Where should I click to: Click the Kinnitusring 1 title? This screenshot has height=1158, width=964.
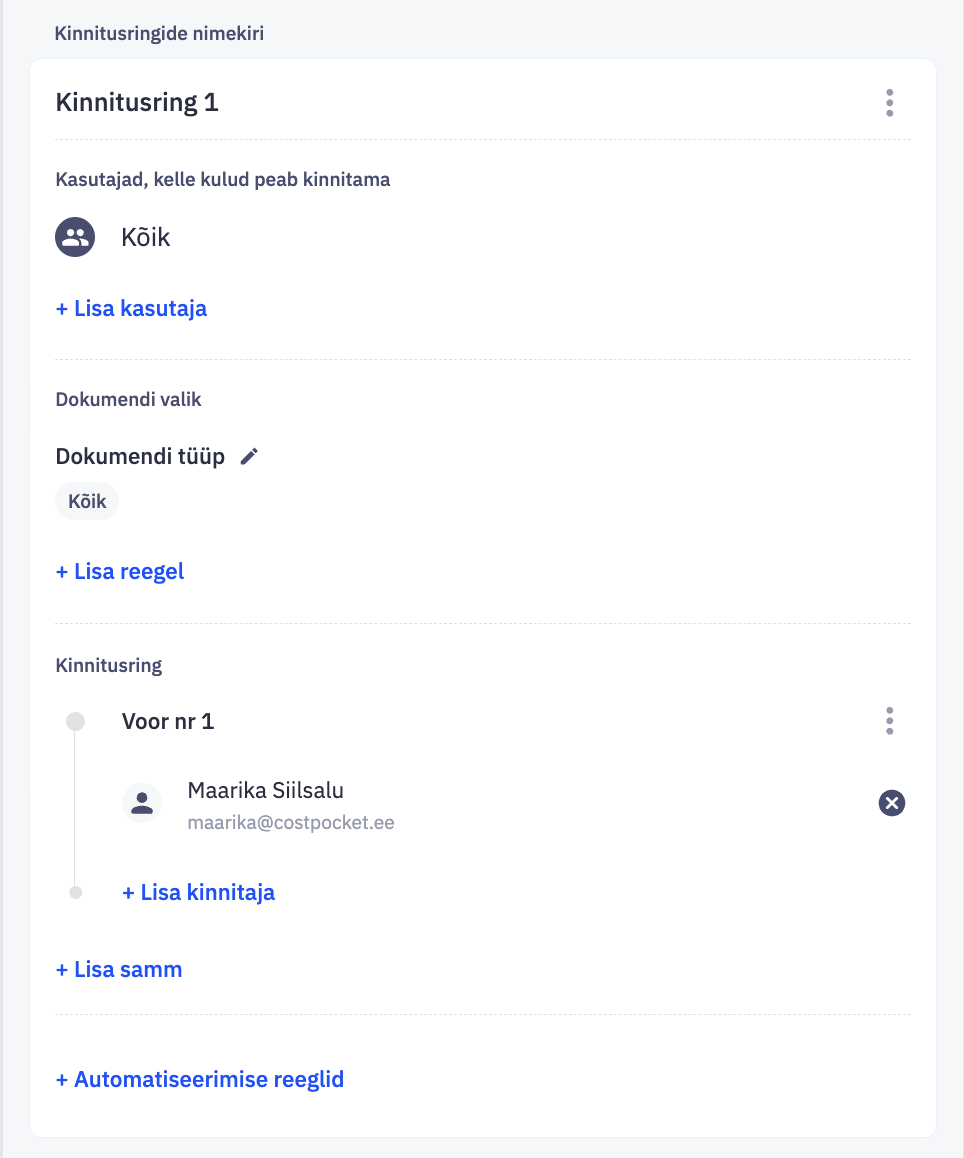(137, 102)
